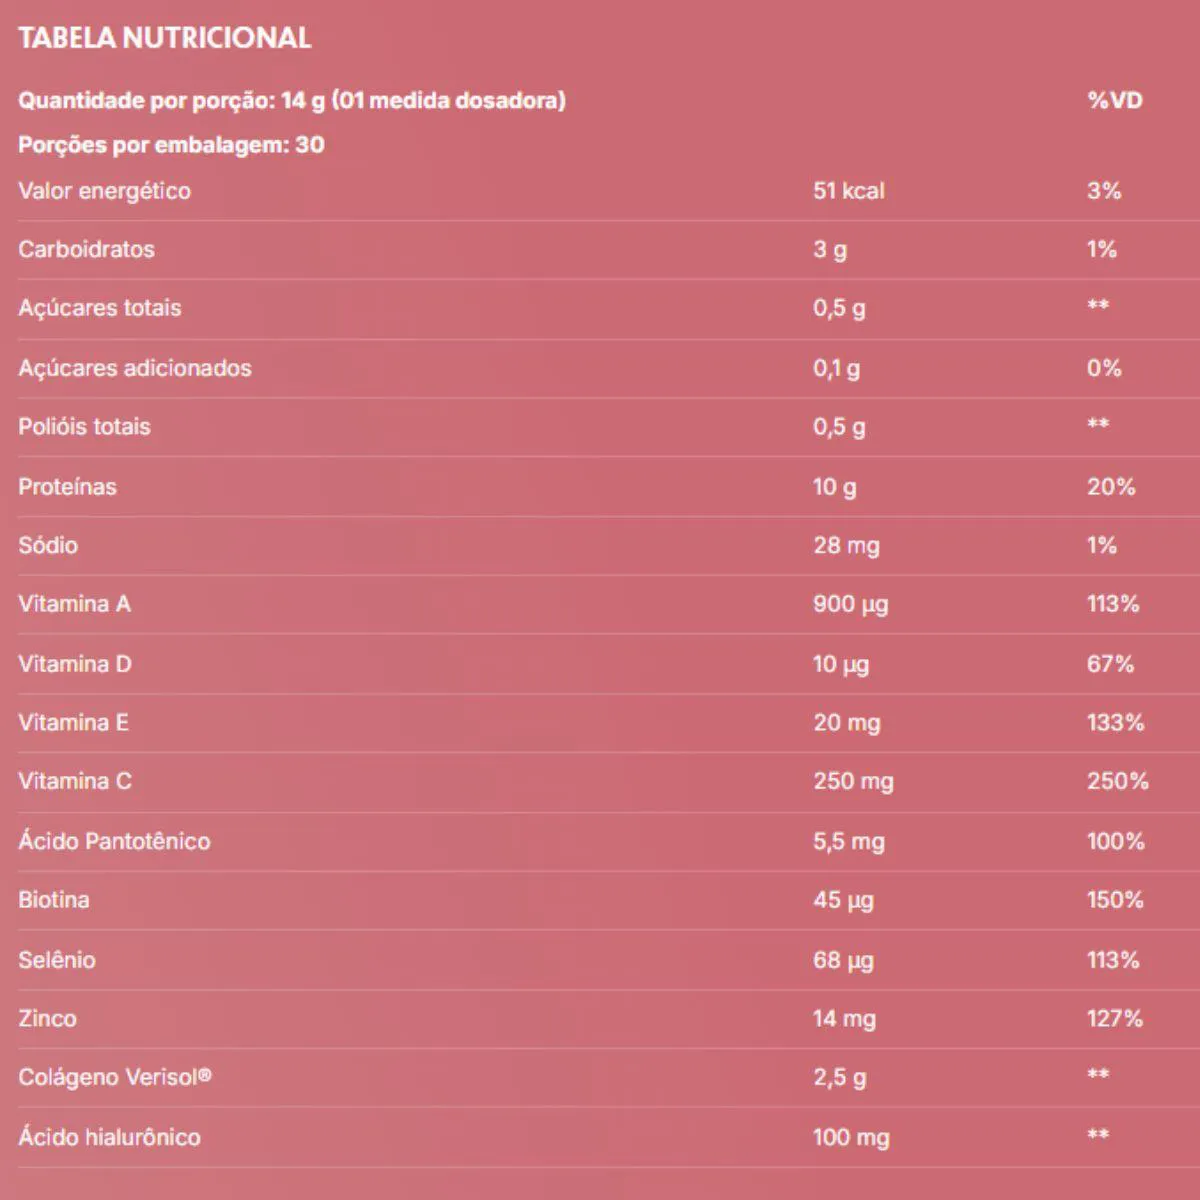This screenshot has width=1200, height=1200.
Task: Click the Açúcares totais label
Action: coord(100,308)
